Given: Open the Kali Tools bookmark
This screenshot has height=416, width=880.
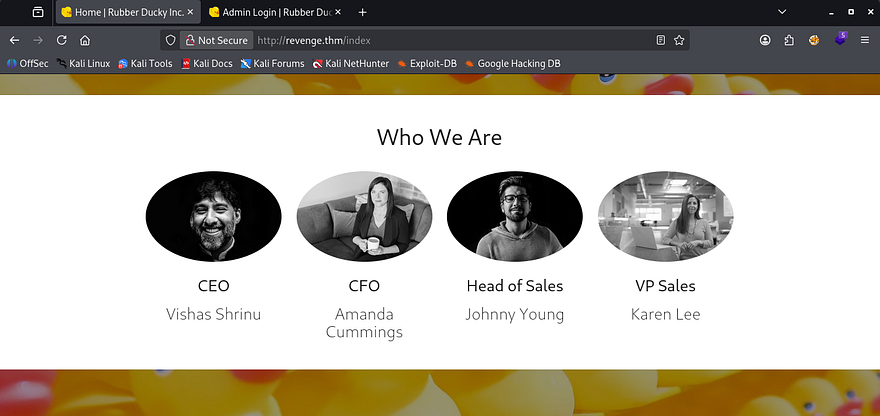Looking at the screenshot, I should tap(145, 63).
